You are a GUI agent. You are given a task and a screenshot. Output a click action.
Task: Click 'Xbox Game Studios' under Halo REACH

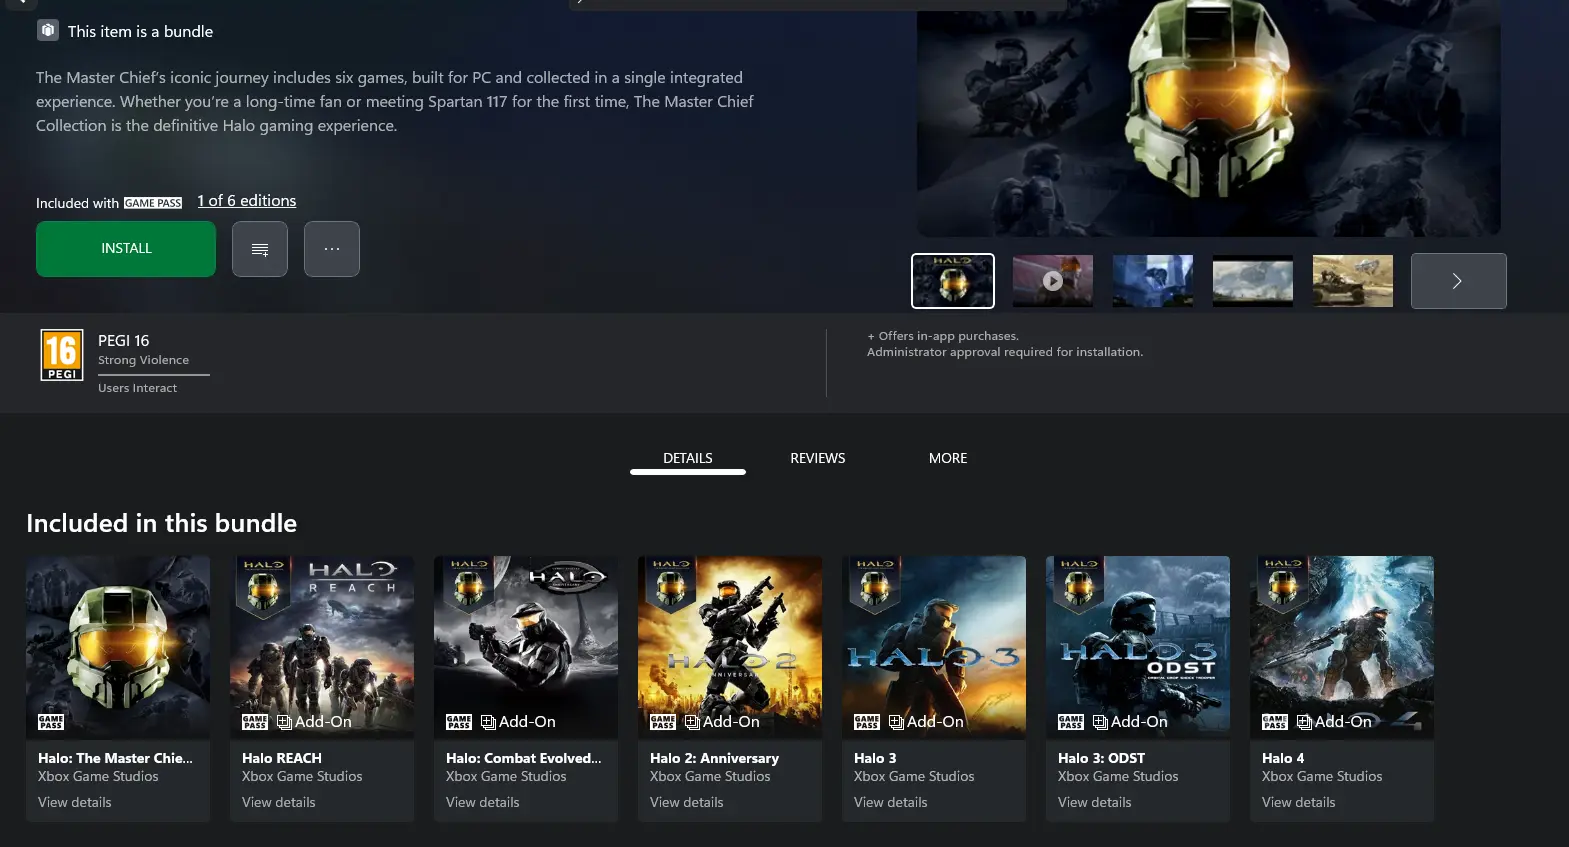(x=302, y=776)
